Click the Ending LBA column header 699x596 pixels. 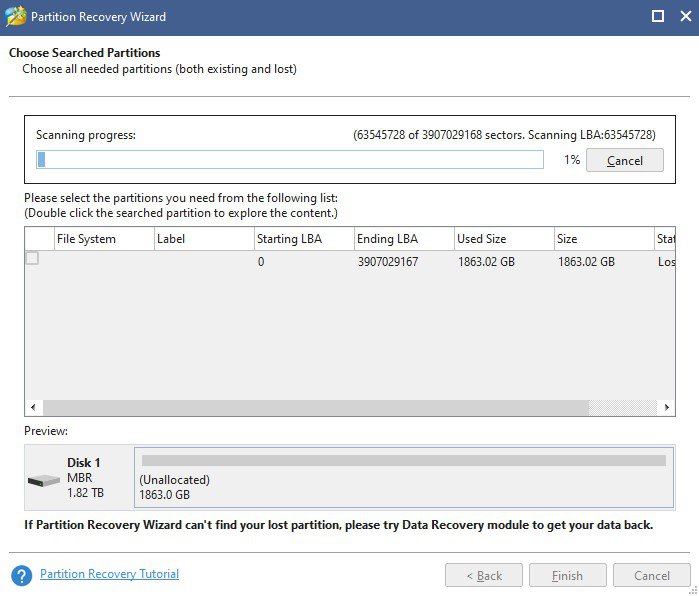(387, 239)
